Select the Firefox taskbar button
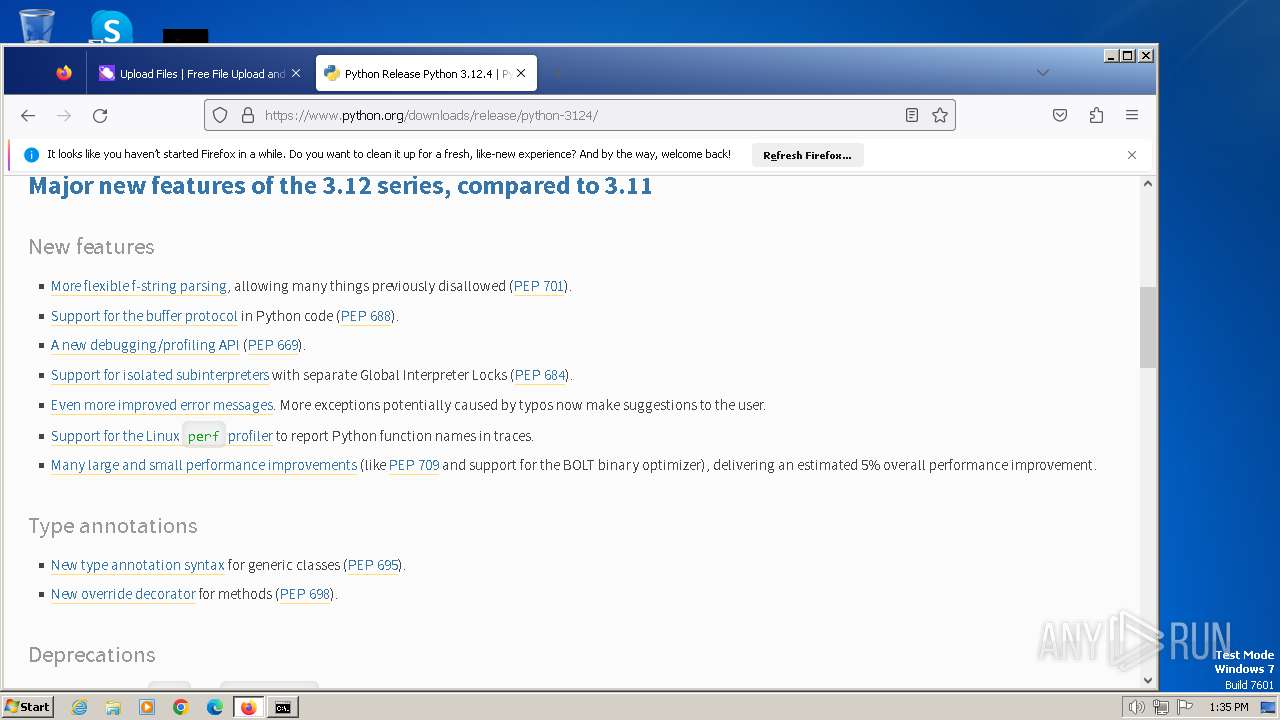Image resolution: width=1280 pixels, height=720 pixels. [x=249, y=707]
